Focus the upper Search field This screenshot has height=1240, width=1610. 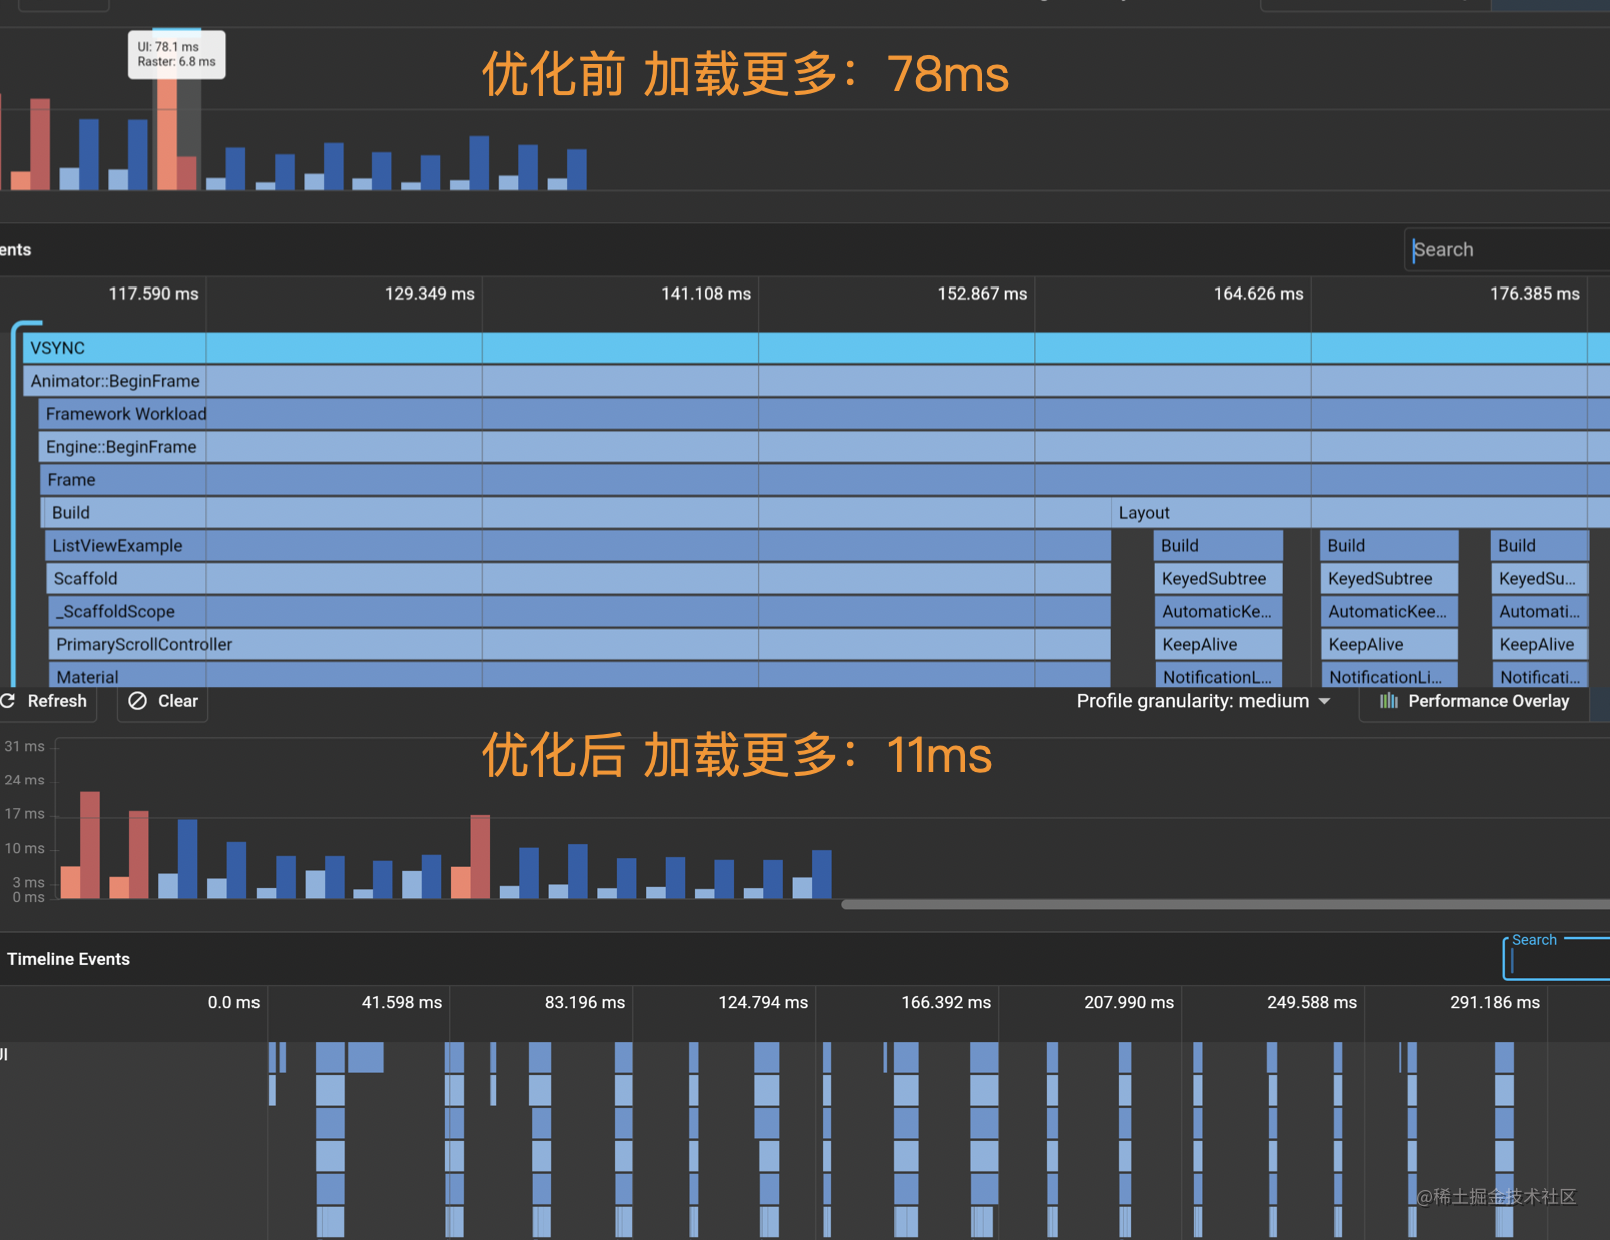[x=1507, y=249]
